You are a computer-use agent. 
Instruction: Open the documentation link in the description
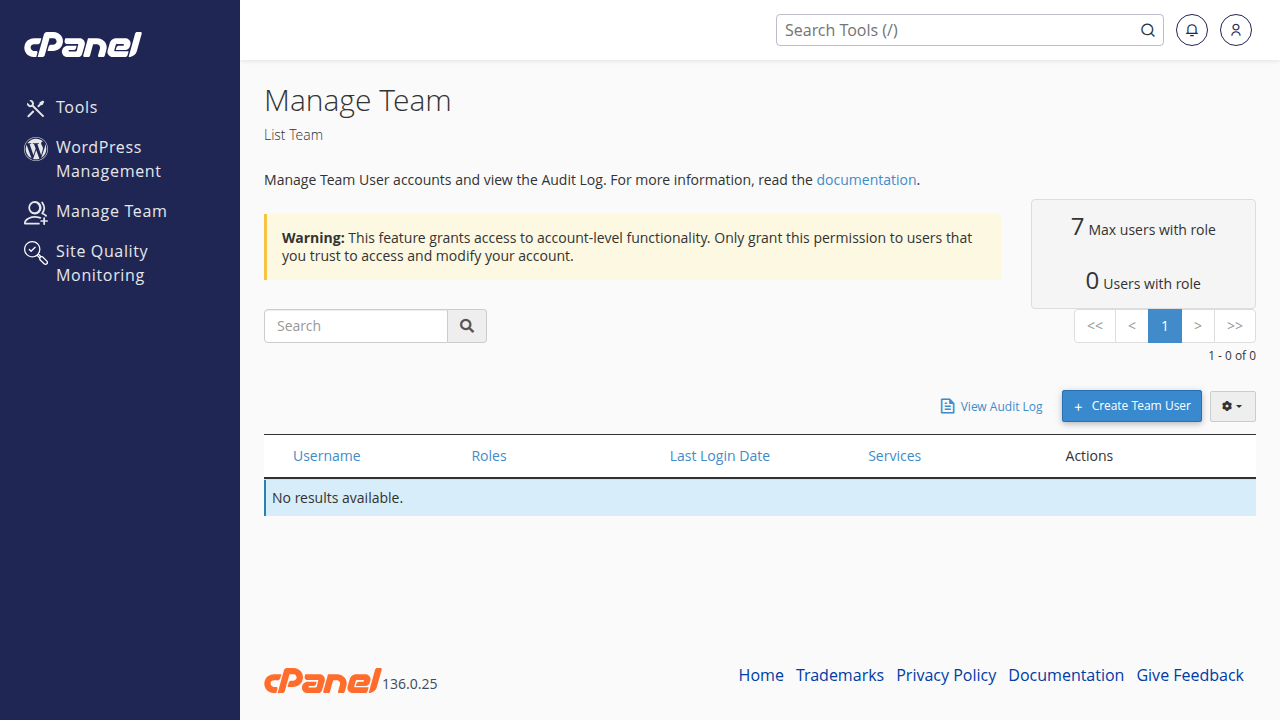(866, 180)
